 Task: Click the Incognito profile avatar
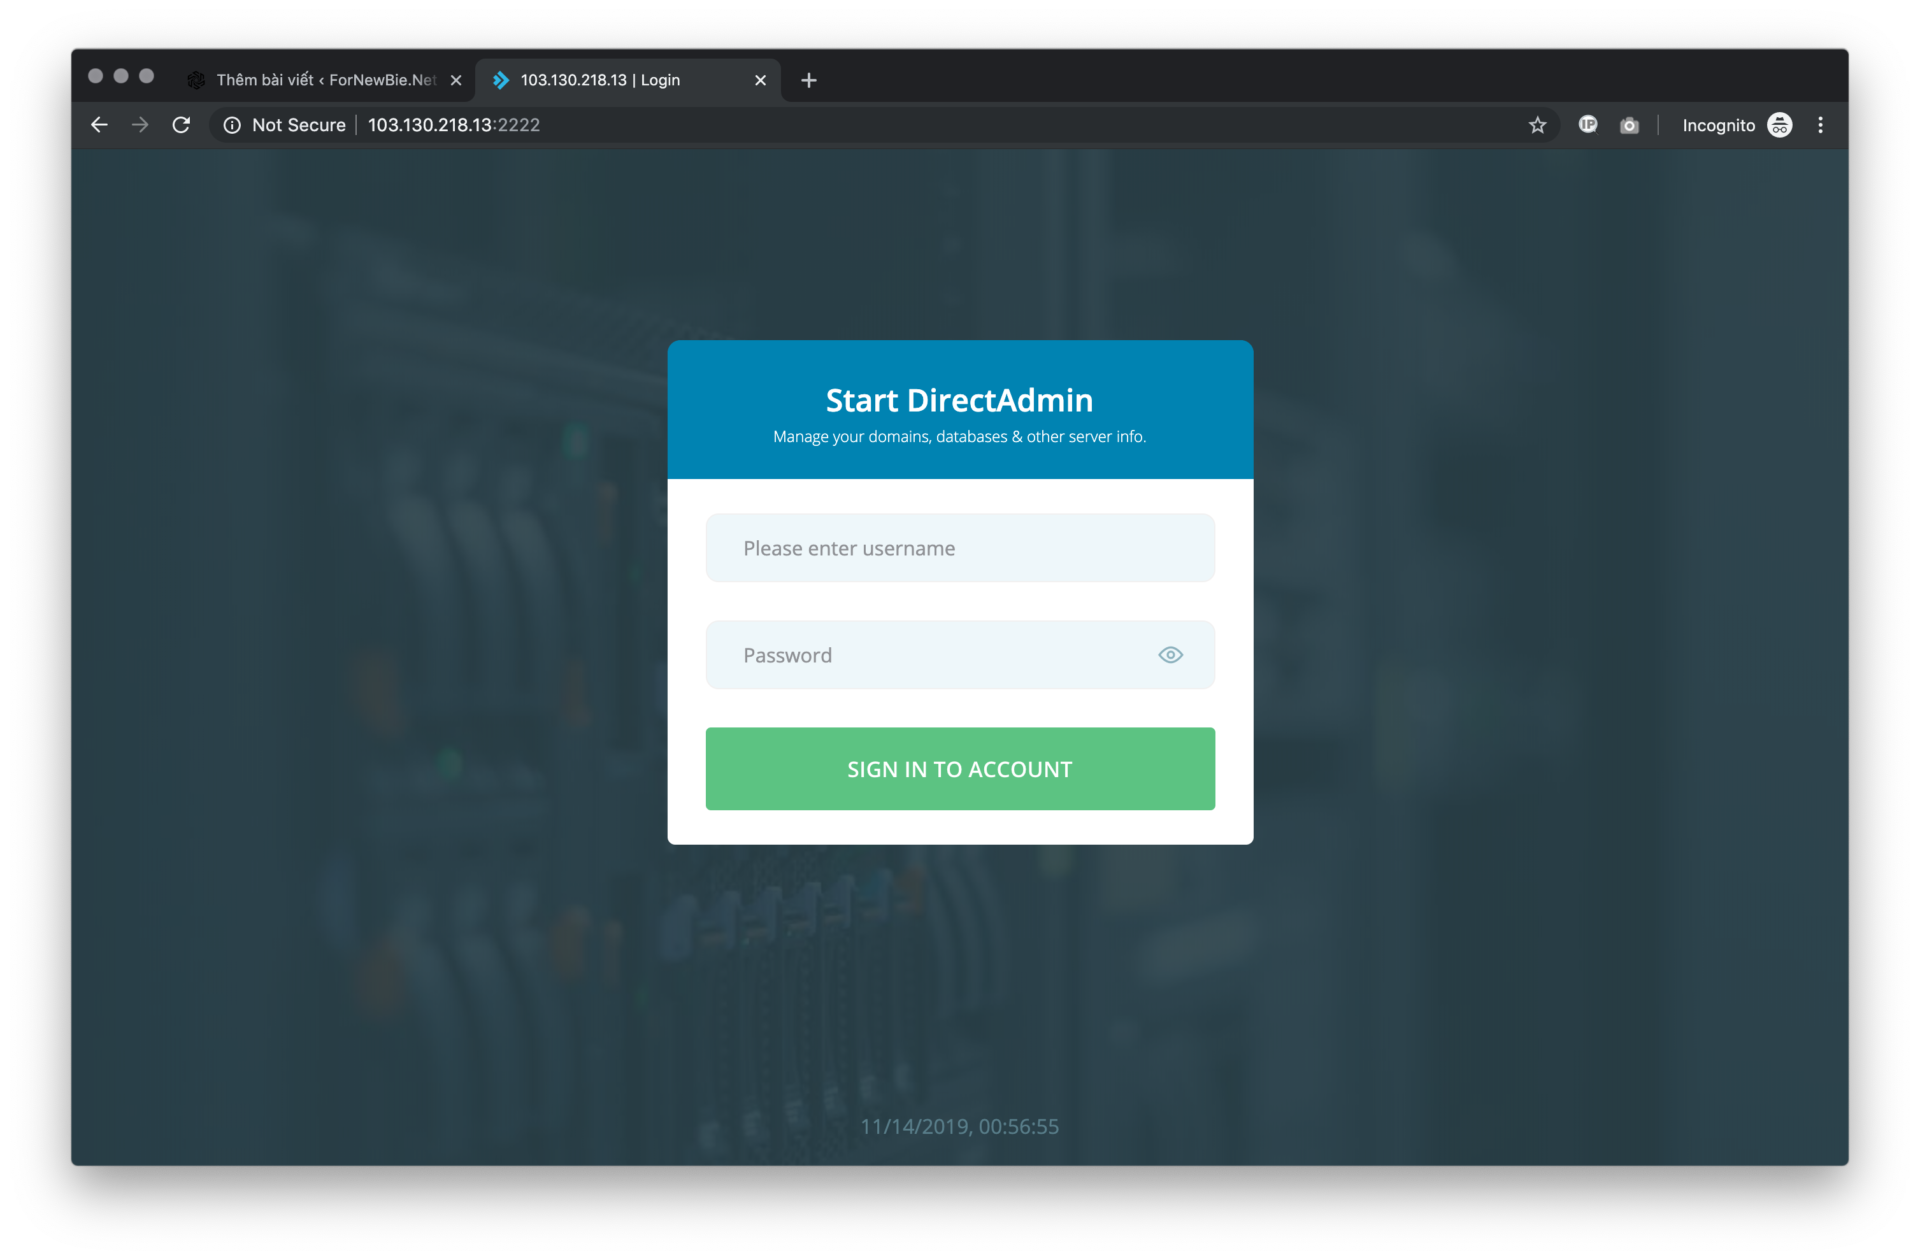pyautogui.click(x=1781, y=124)
